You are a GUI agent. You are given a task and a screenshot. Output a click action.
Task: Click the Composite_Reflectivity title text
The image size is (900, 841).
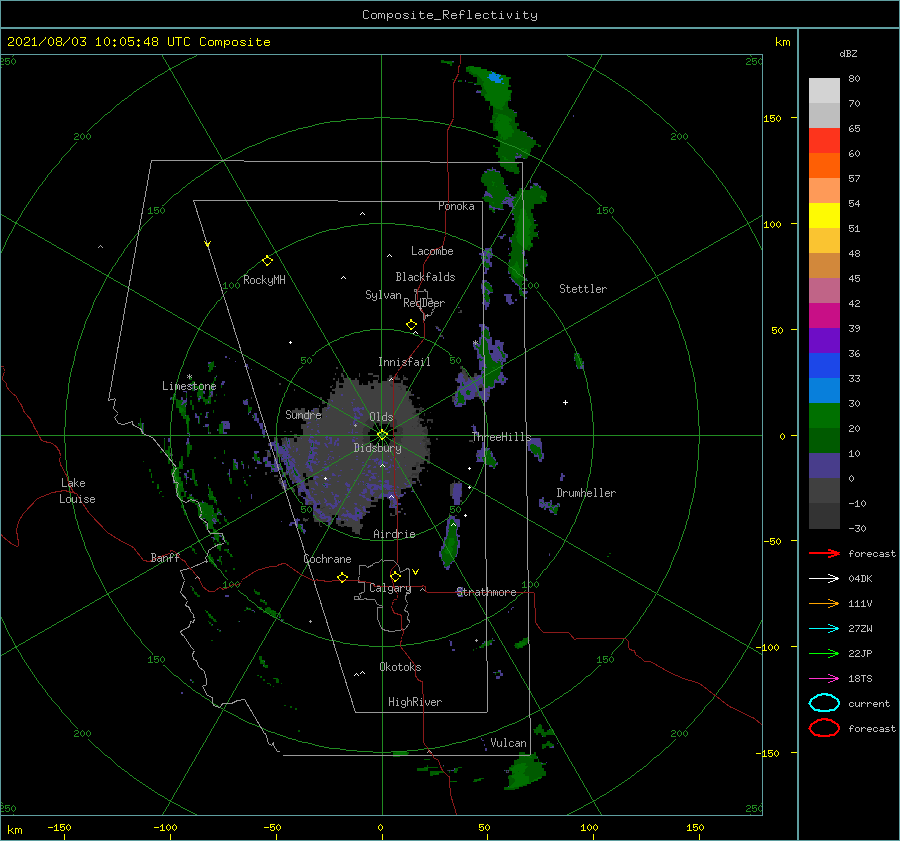449,15
